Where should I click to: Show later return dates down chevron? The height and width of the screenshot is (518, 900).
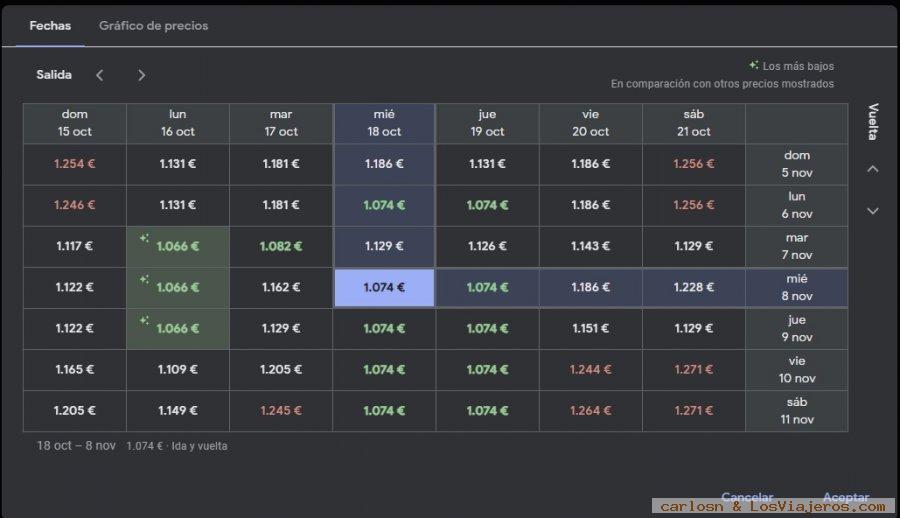872,211
